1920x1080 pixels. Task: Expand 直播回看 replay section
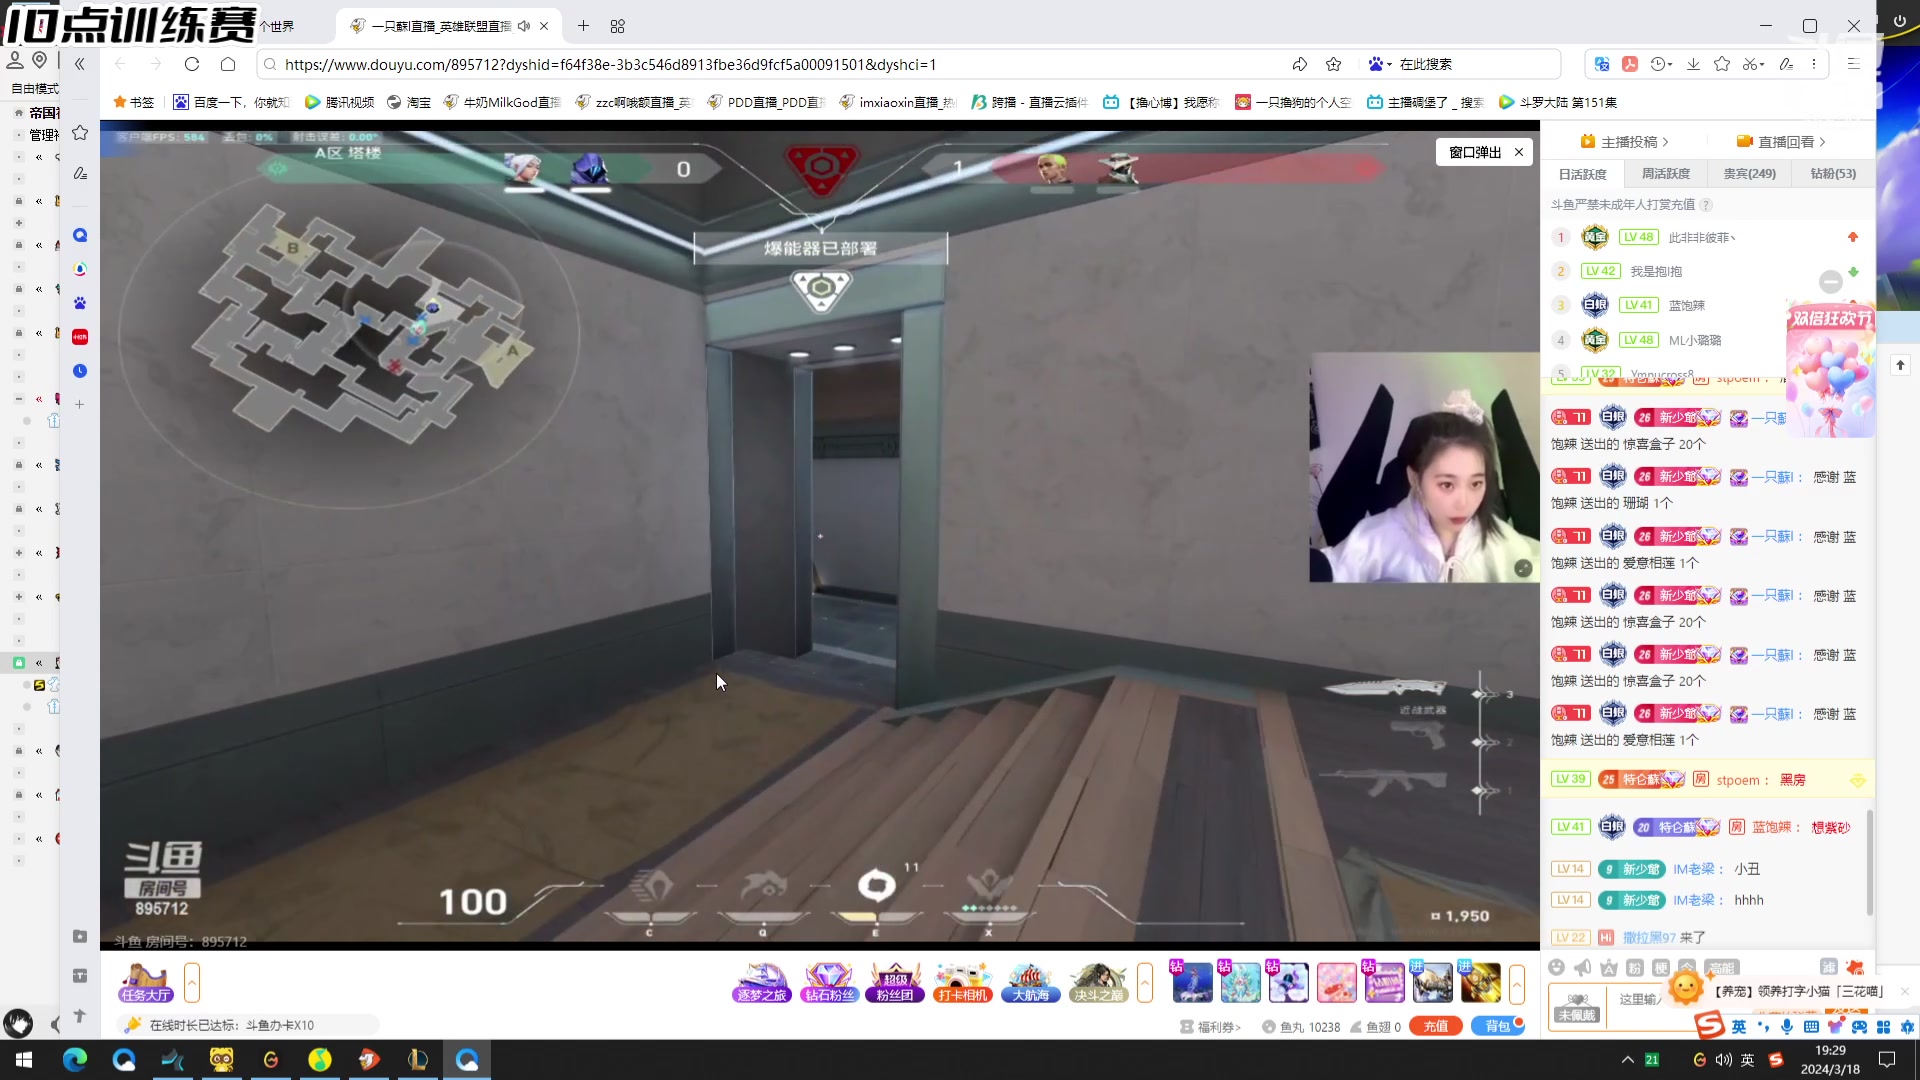1780,142
